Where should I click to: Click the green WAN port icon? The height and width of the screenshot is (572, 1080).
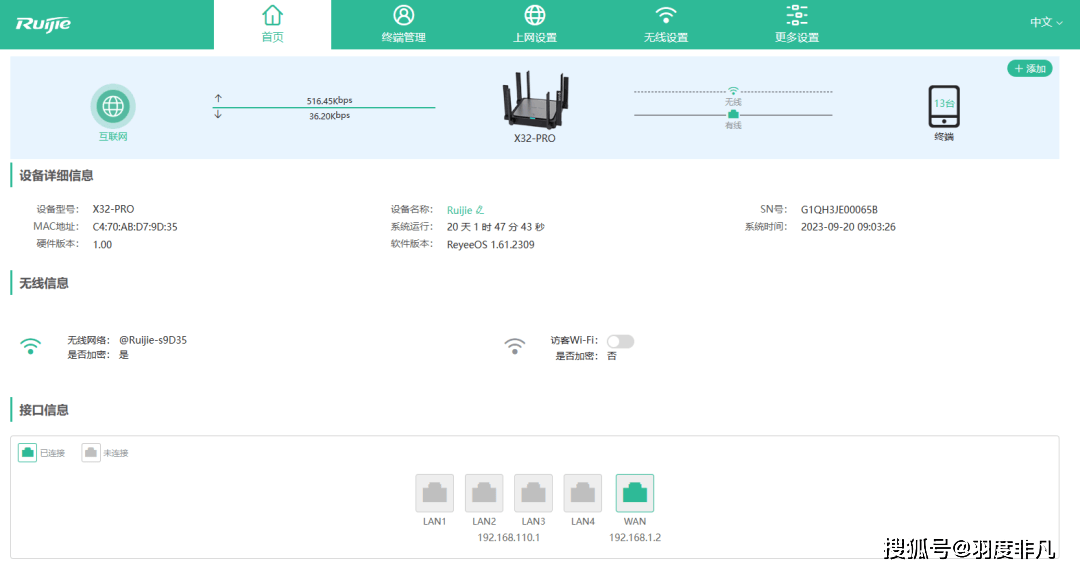[x=634, y=493]
